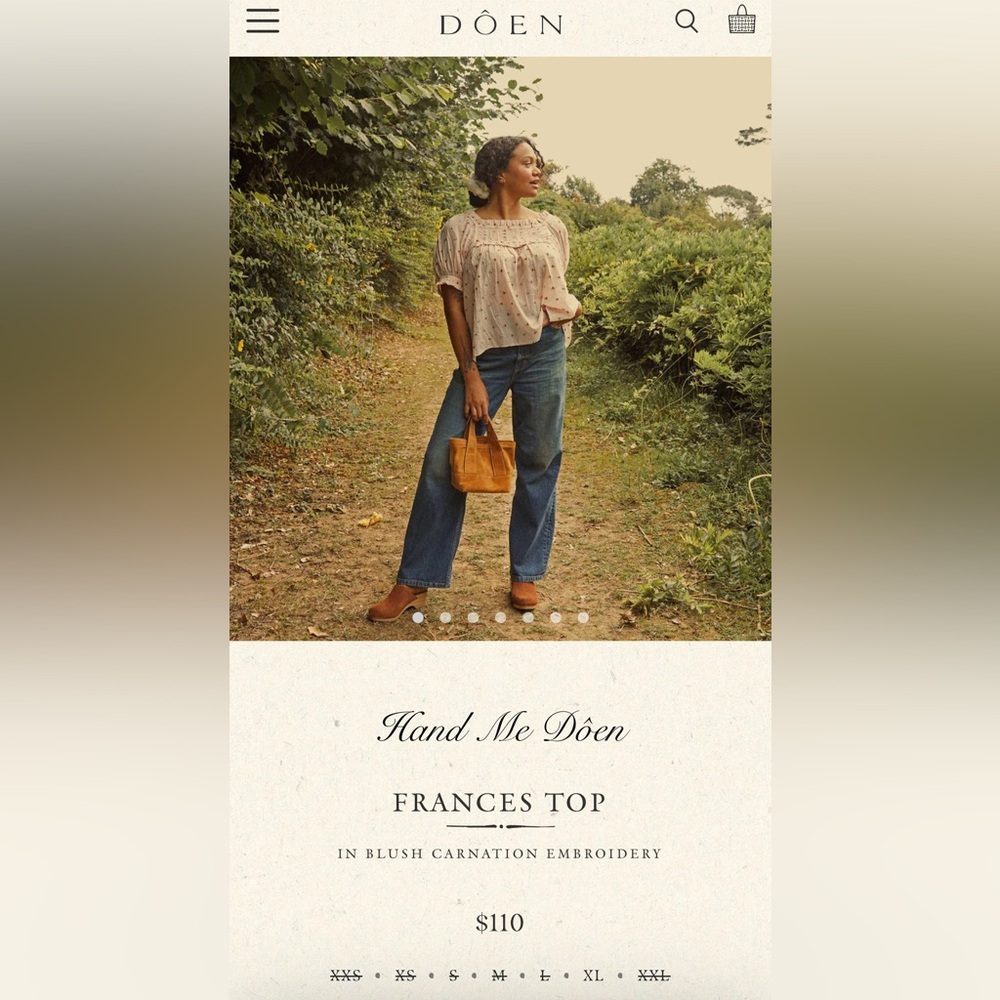This screenshot has width=1000, height=1000.
Task: Open the search magnifier icon
Action: tap(687, 21)
